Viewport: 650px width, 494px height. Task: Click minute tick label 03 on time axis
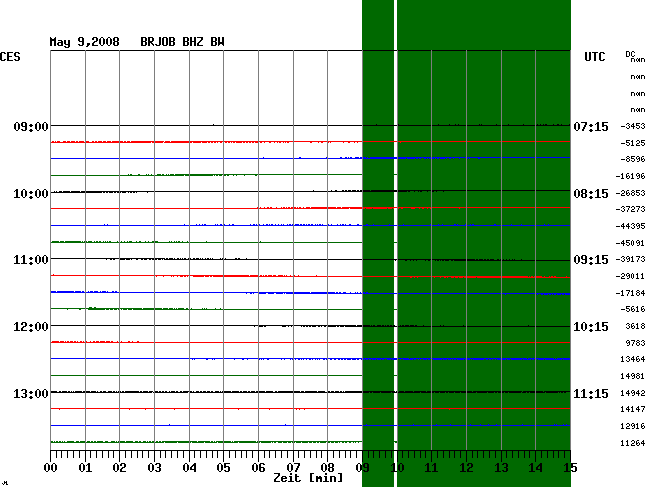[154, 468]
